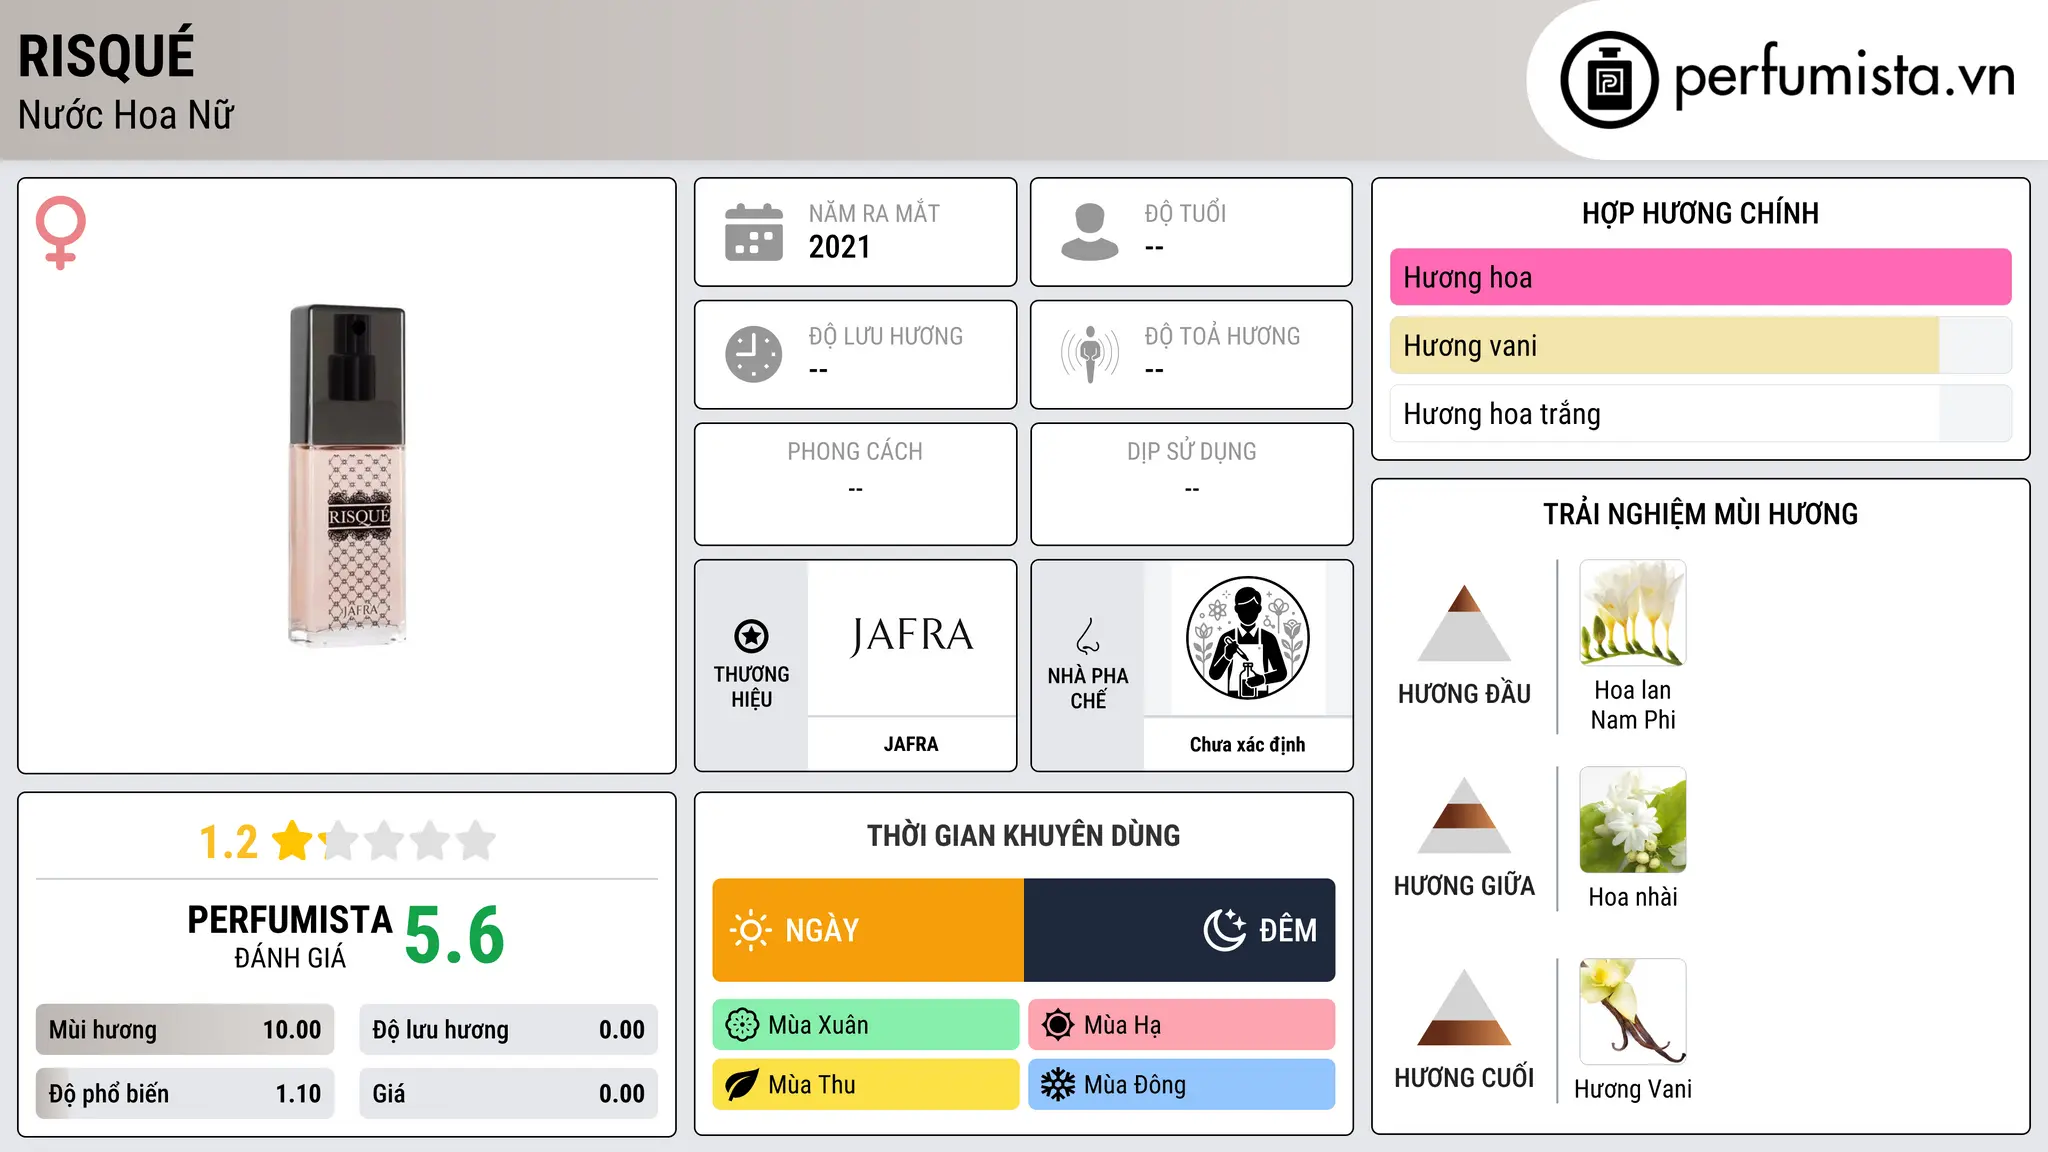Click the Trải nghiệm mùi hương heading

(x=1700, y=514)
